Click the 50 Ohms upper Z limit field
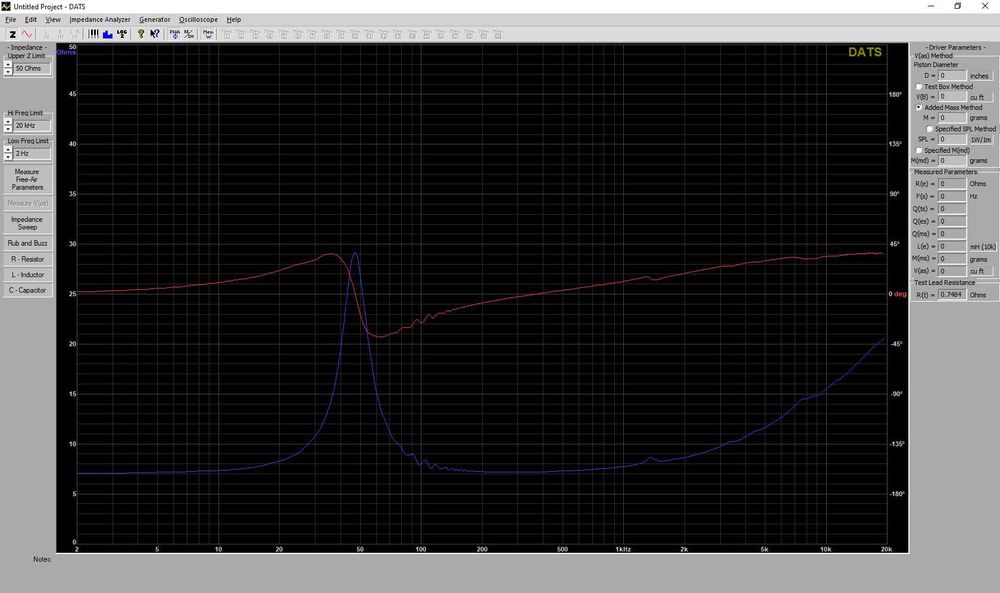Screen dimensions: 1000x593 pos(32,68)
